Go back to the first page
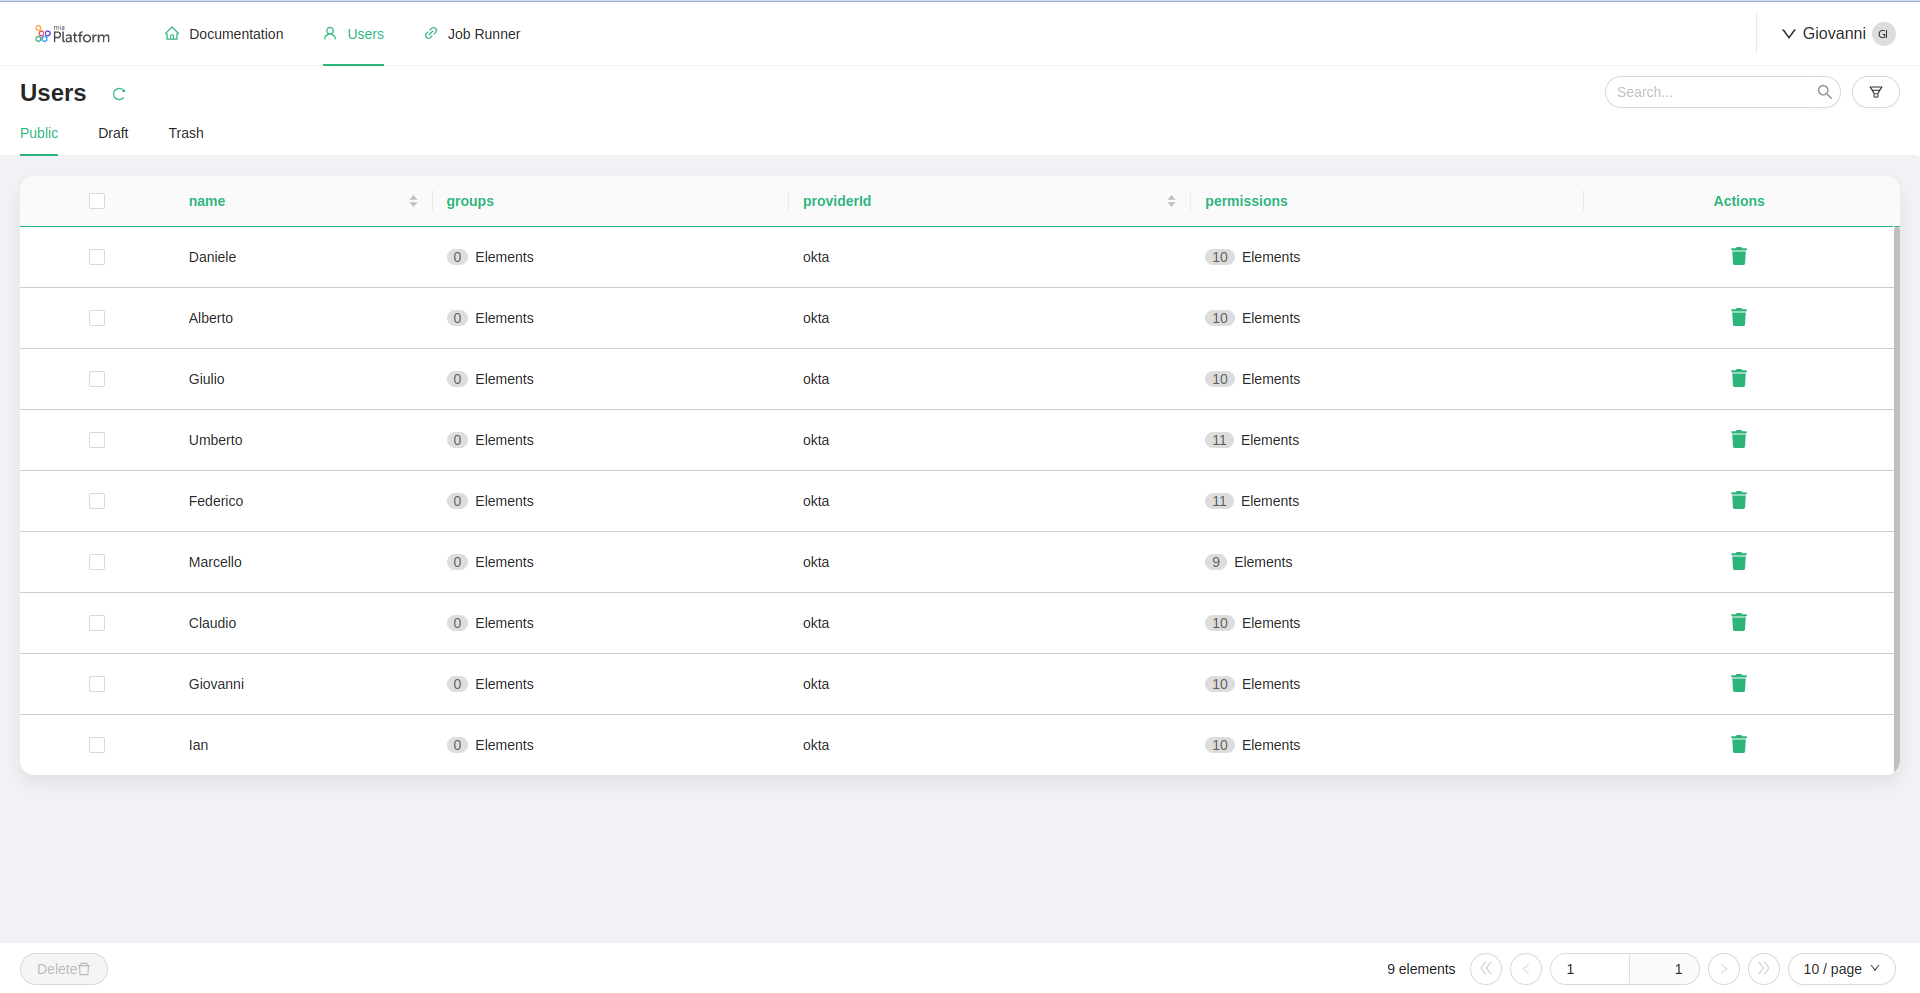The image size is (1920, 993). pos(1486,968)
